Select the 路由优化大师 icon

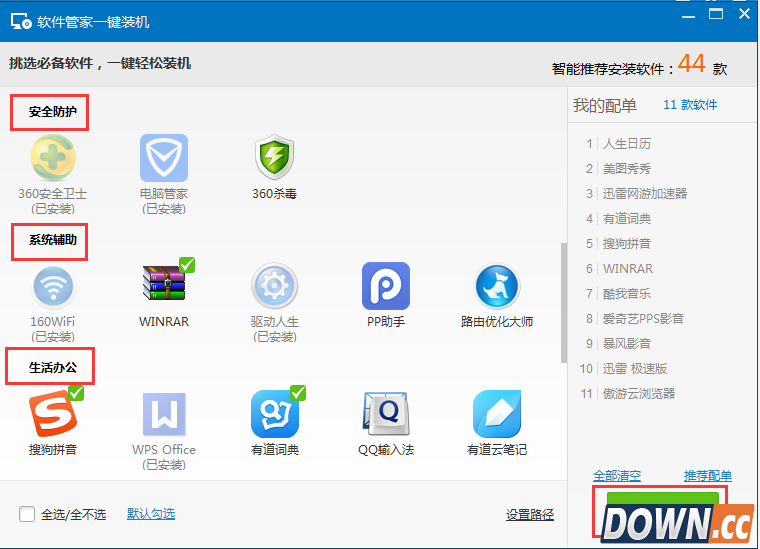(x=497, y=286)
